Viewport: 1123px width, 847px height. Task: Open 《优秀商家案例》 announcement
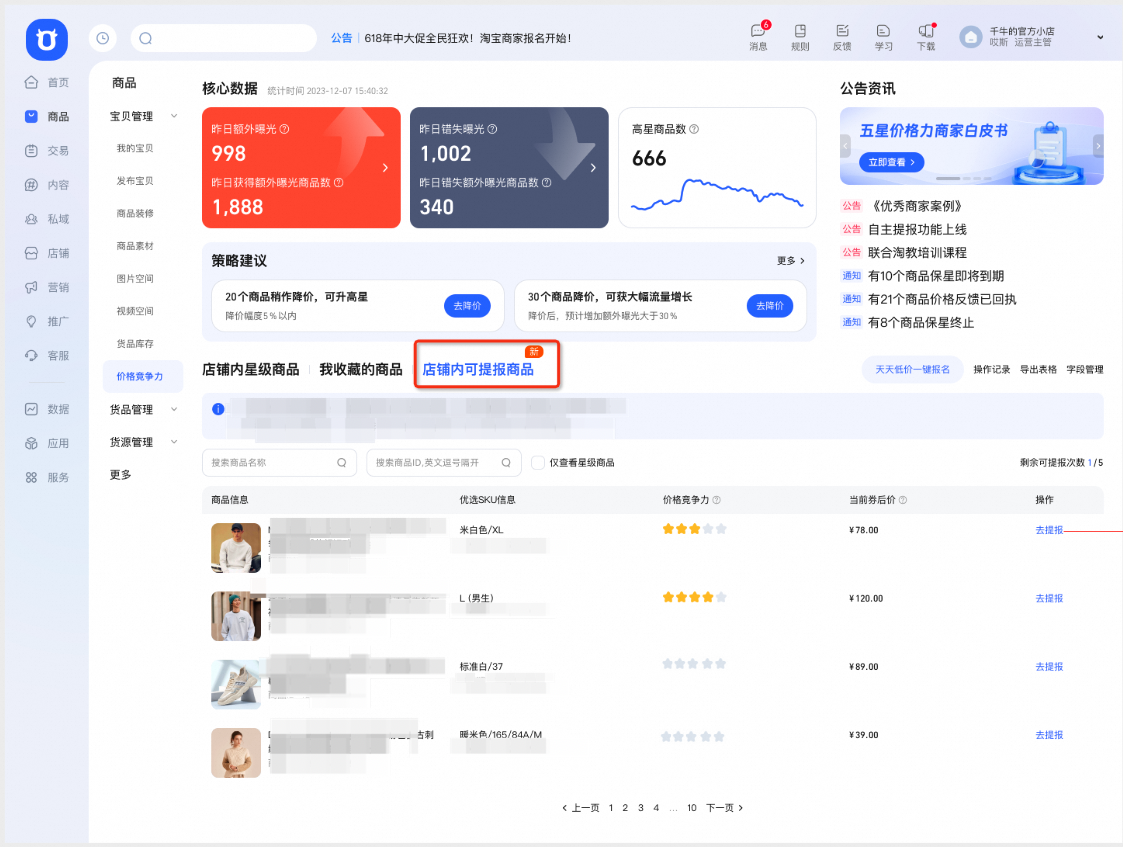coord(917,206)
